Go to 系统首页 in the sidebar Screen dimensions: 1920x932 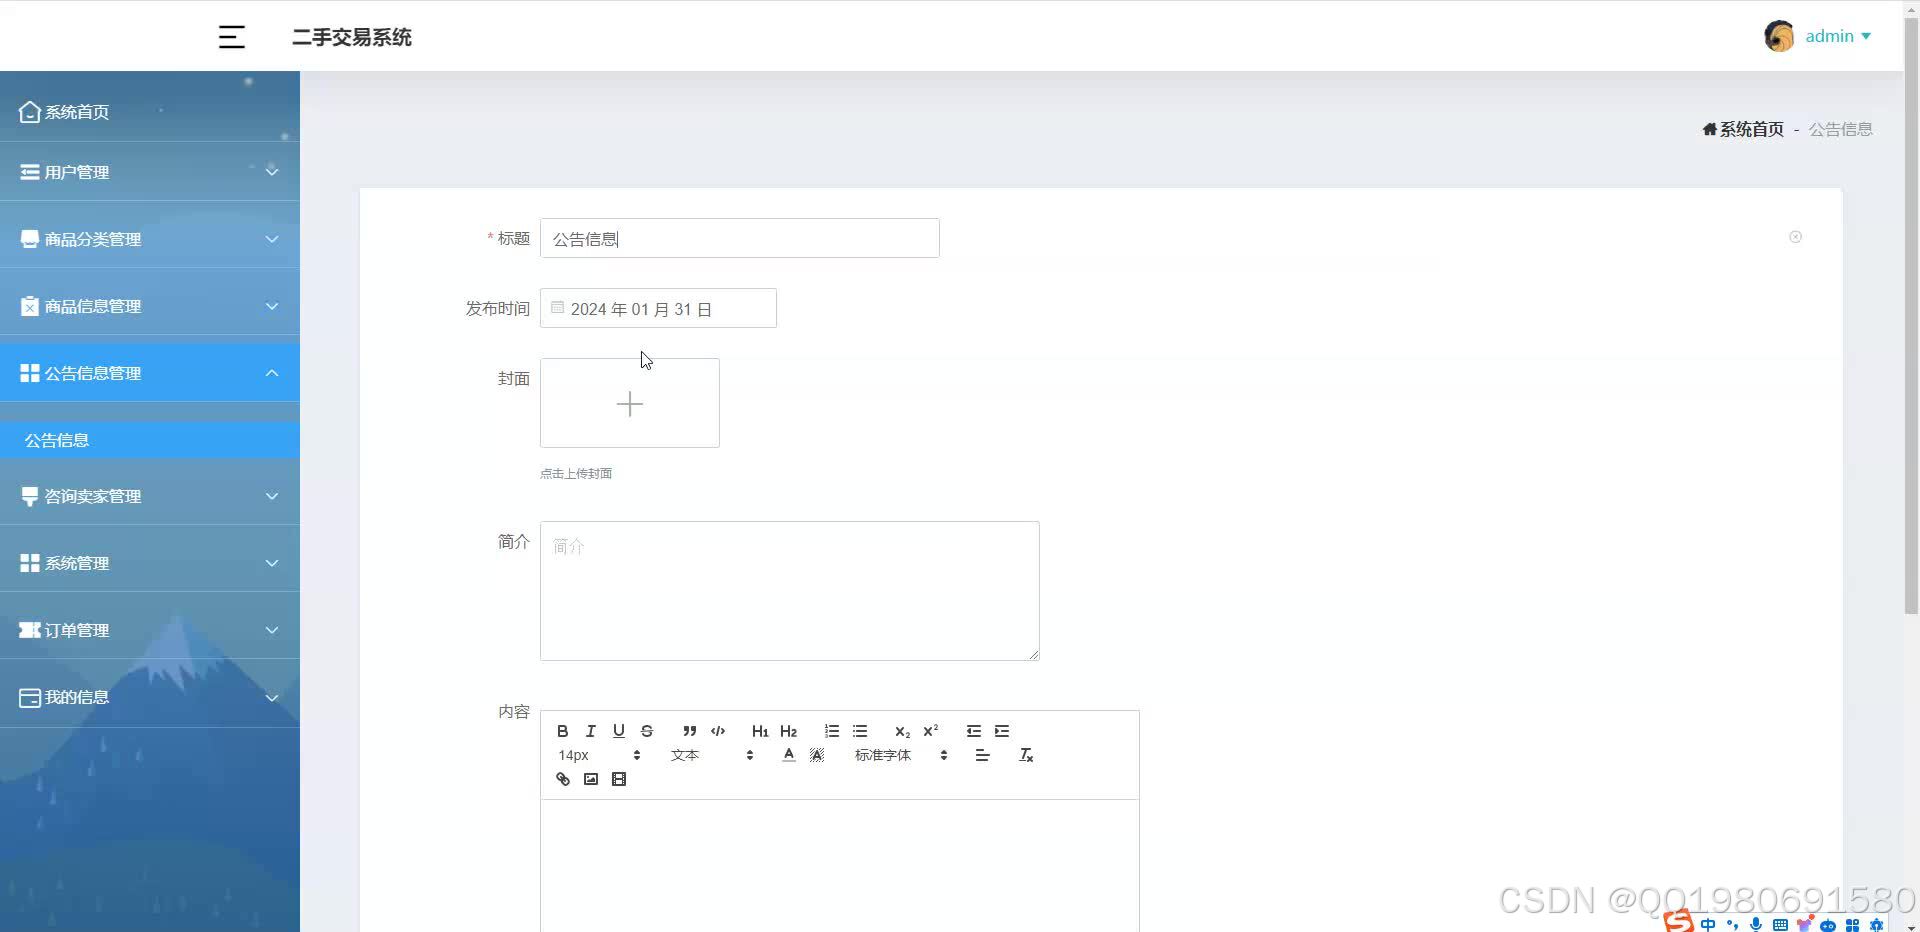tap(150, 111)
